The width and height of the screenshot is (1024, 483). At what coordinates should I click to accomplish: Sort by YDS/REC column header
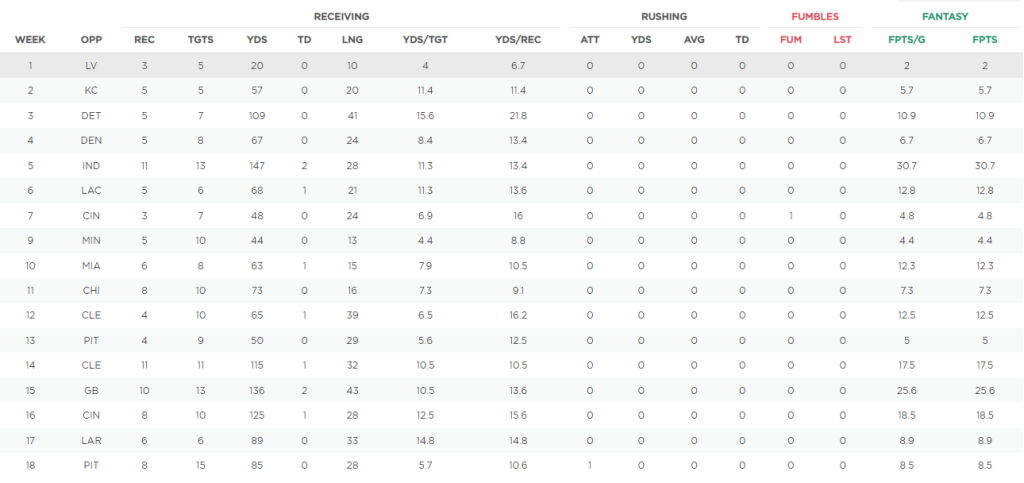tap(518, 40)
